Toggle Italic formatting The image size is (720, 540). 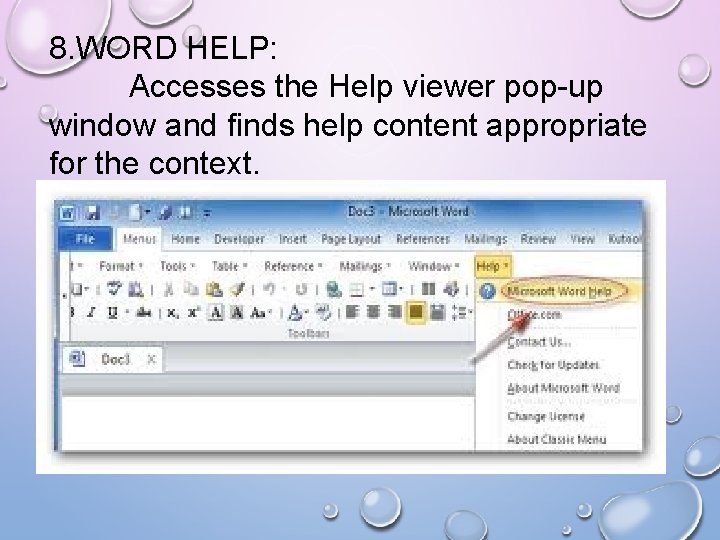coord(91,313)
